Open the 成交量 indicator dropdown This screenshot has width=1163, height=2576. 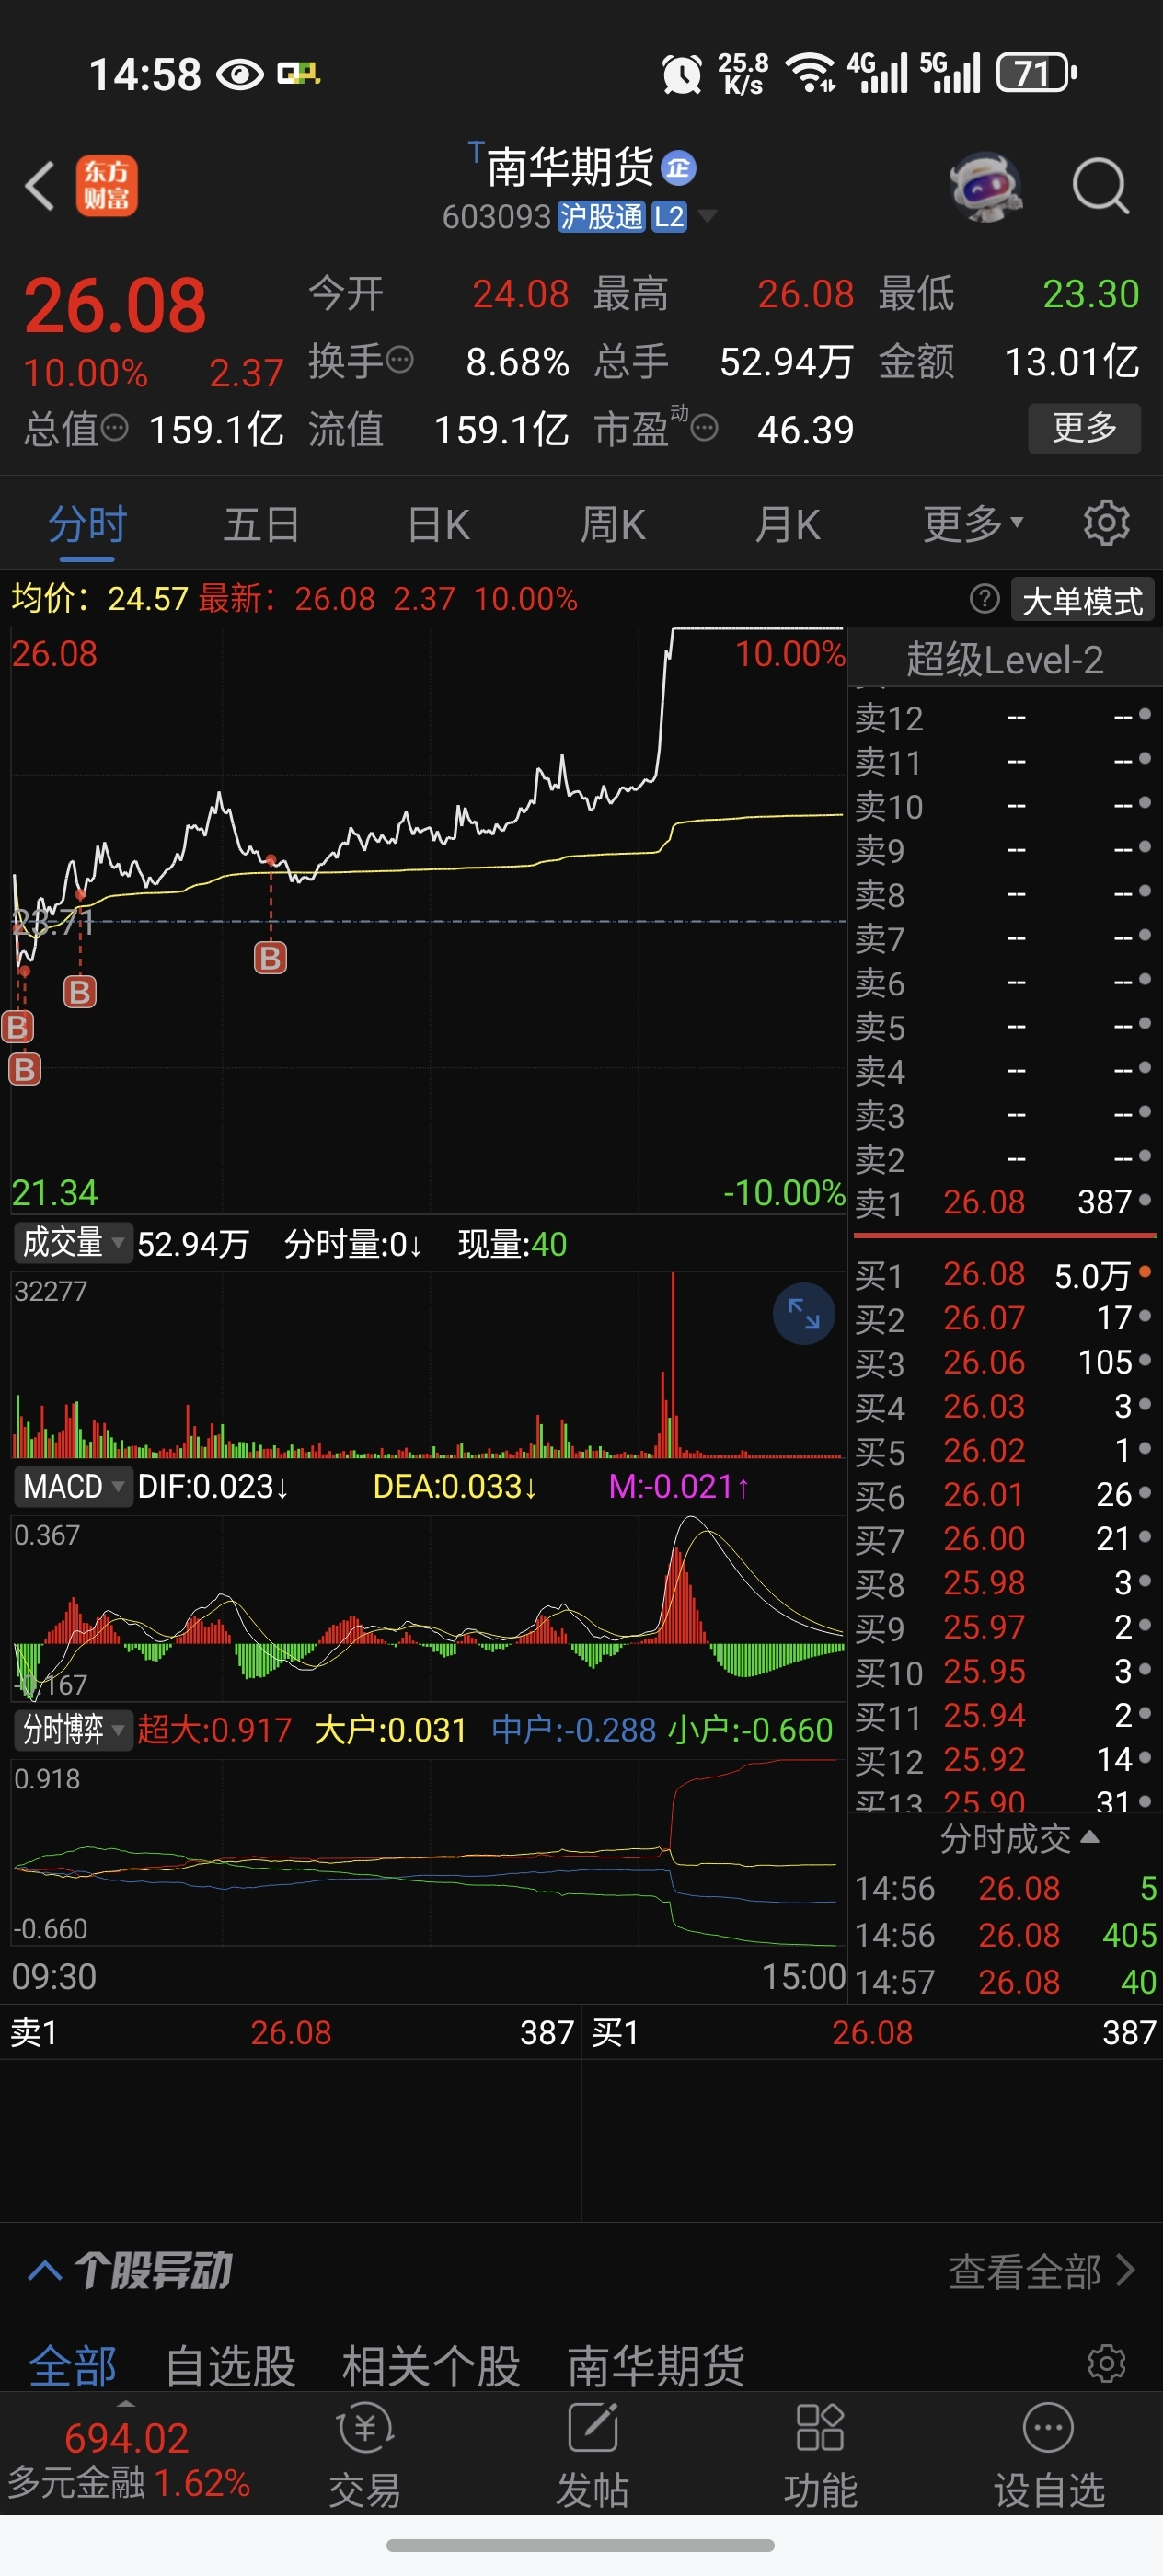(73, 1243)
